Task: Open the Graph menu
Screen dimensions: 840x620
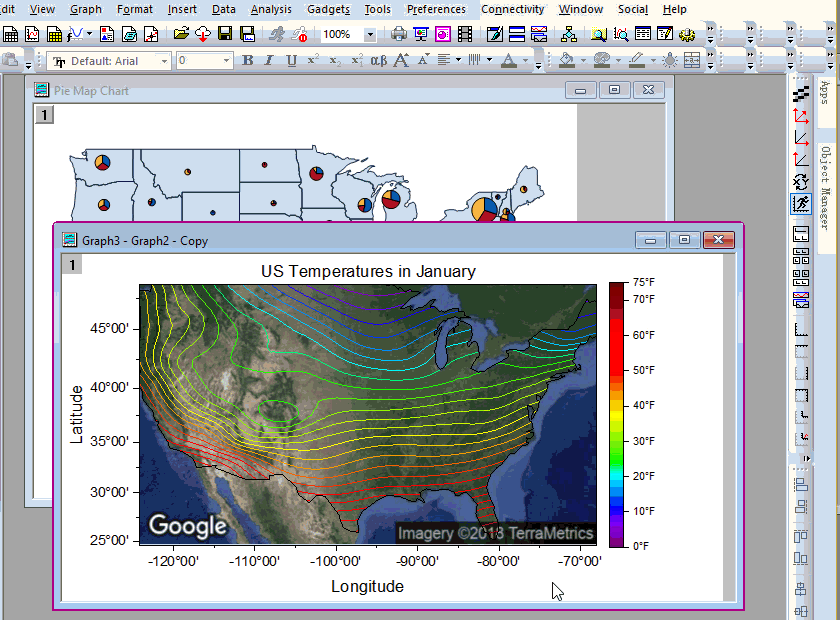Action: click(86, 9)
